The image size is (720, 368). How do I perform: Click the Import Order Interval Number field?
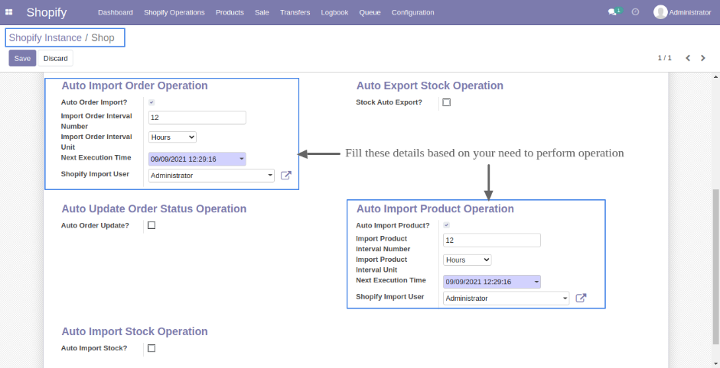[x=197, y=118]
